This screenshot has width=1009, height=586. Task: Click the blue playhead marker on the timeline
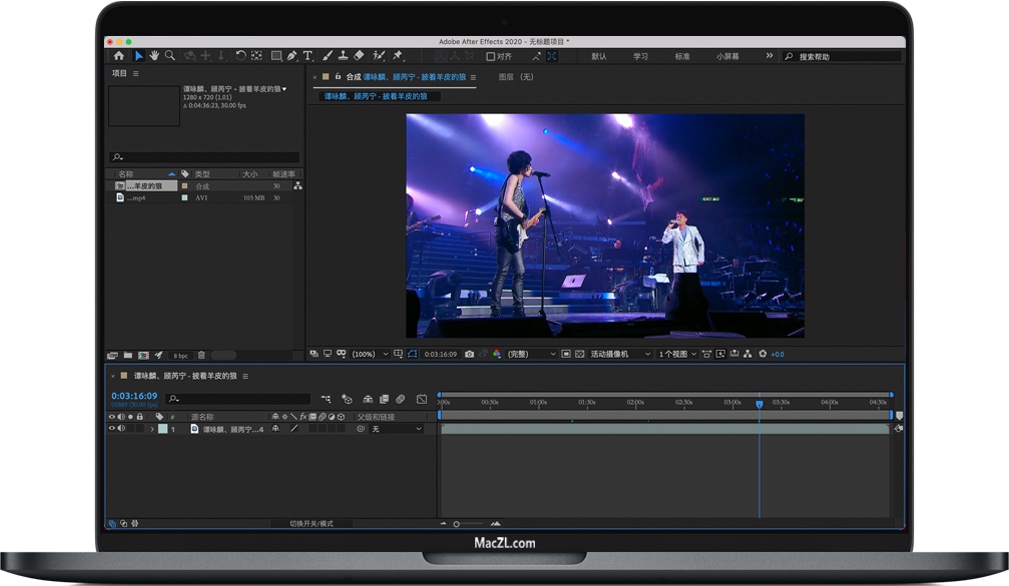[x=758, y=403]
